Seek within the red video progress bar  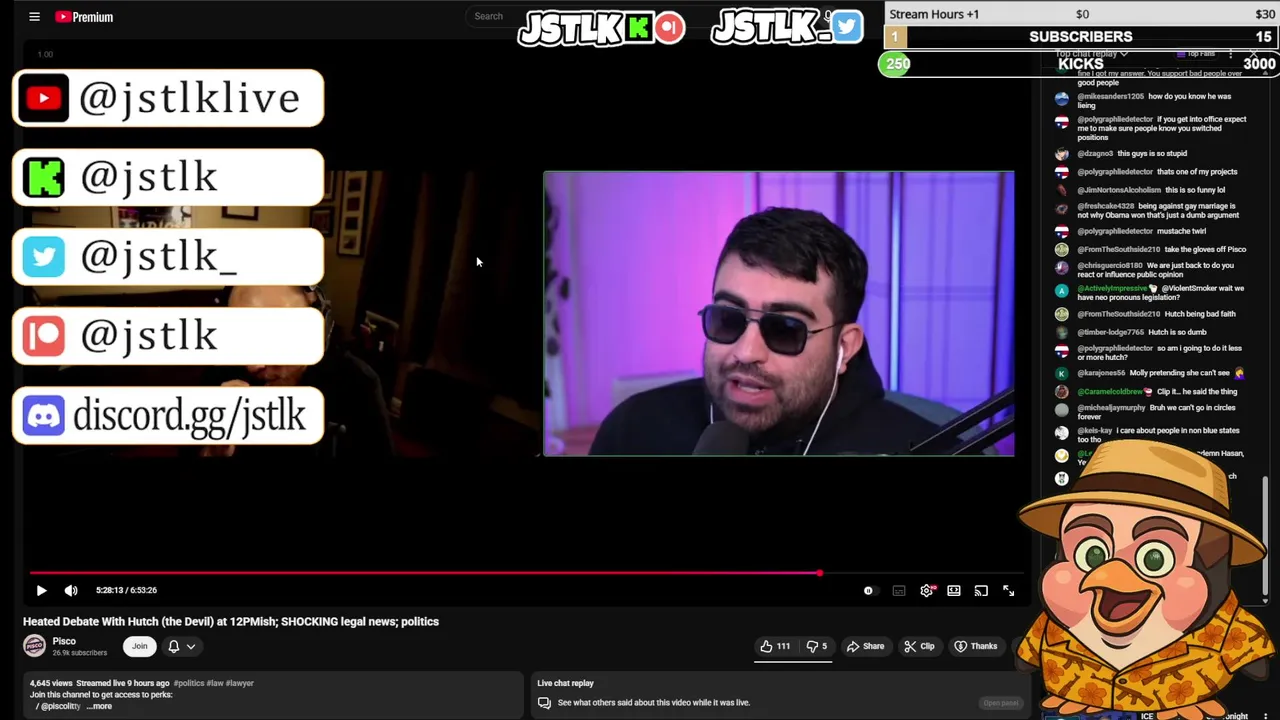pos(424,573)
